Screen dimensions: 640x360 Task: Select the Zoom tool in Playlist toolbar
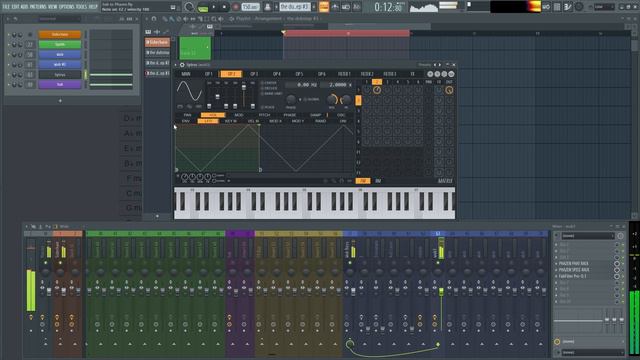click(213, 19)
